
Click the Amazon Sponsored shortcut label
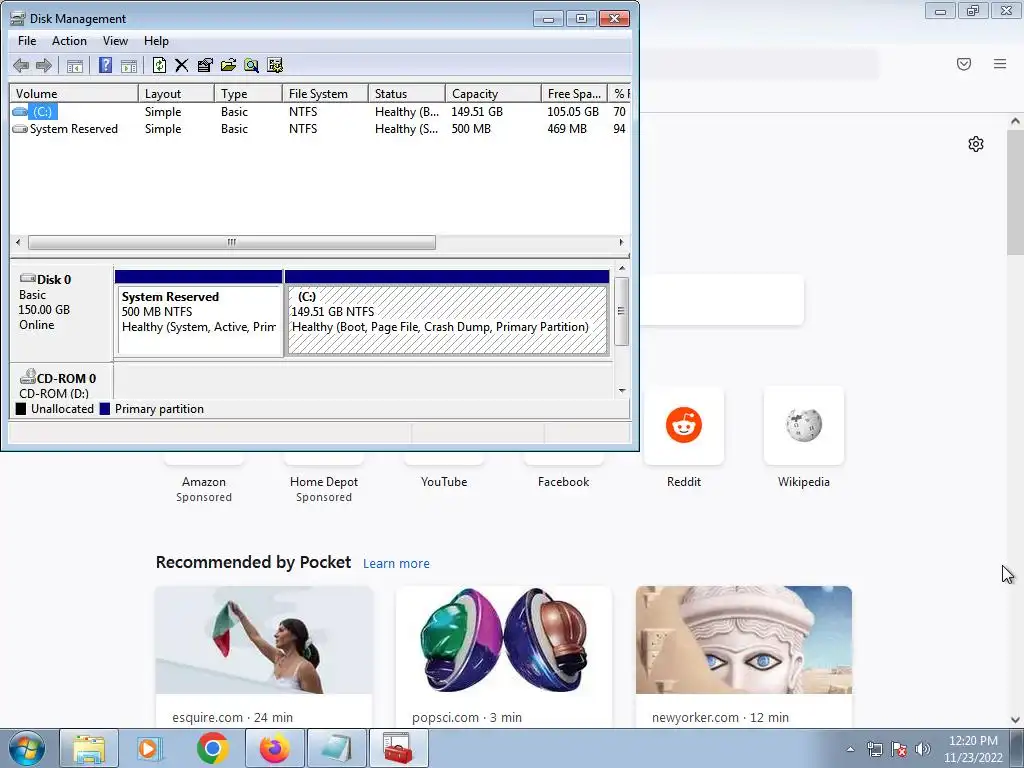tap(204, 489)
